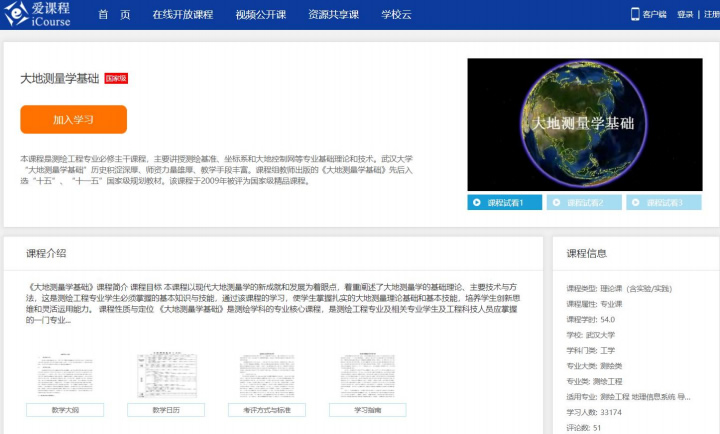This screenshot has width=720, height=434.
Task: Open the 学习指南 document thumbnail
Action: pyautogui.click(x=368, y=374)
